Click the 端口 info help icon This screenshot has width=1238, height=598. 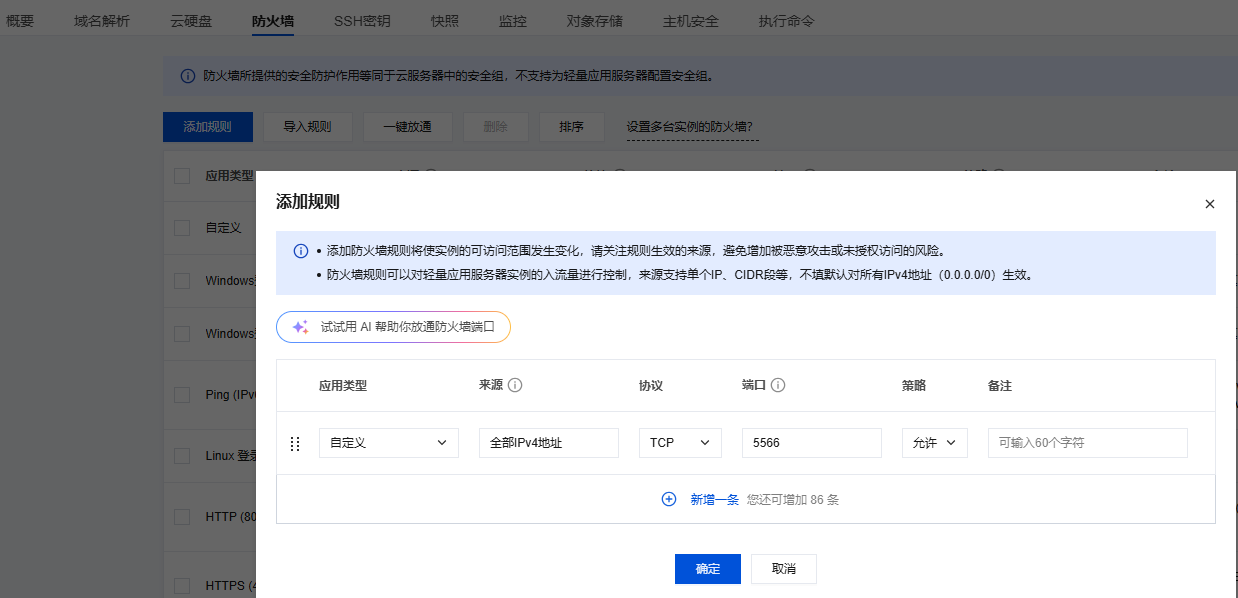point(778,385)
